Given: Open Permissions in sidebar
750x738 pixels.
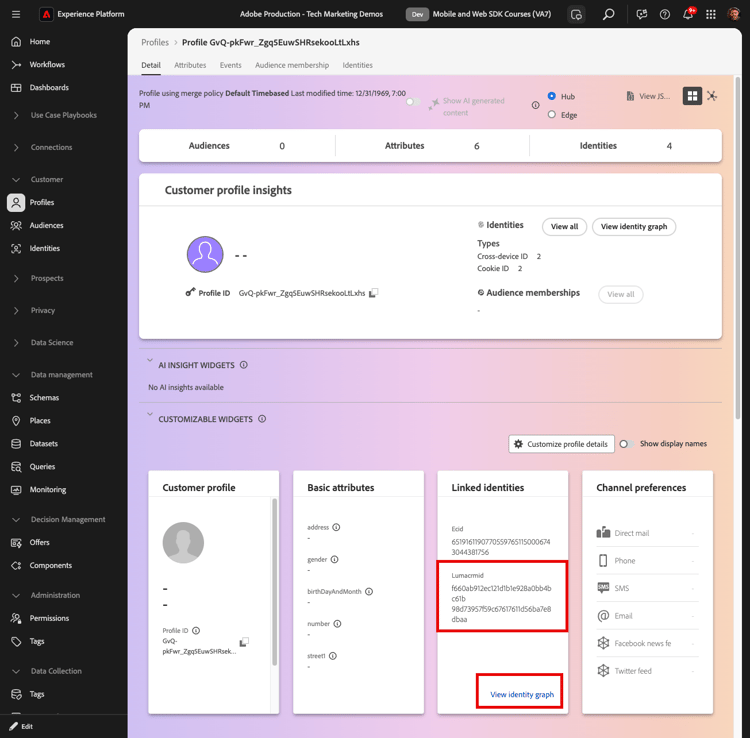Looking at the screenshot, I should tap(49, 618).
